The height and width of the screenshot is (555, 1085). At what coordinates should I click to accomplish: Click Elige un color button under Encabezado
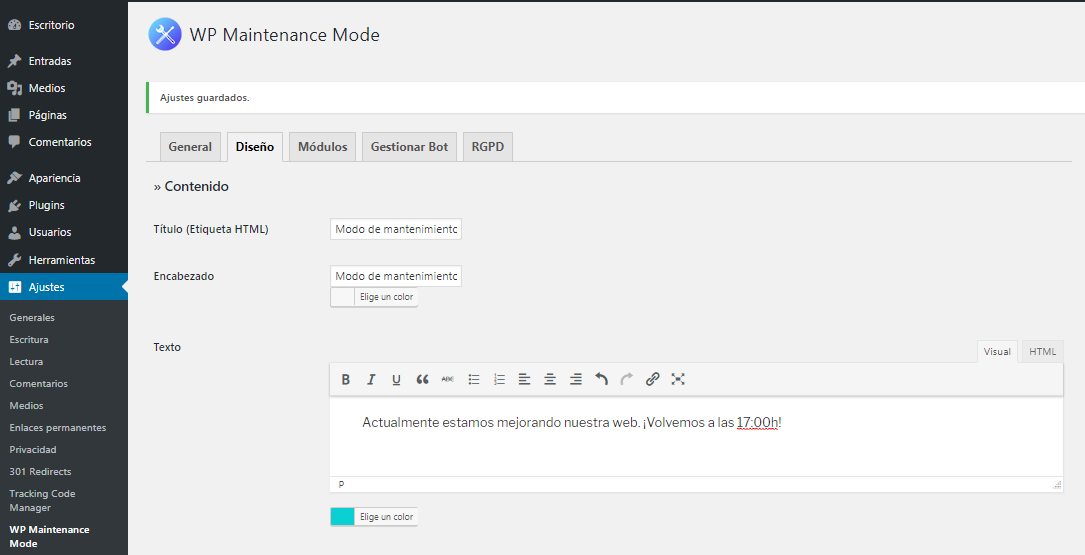point(386,297)
